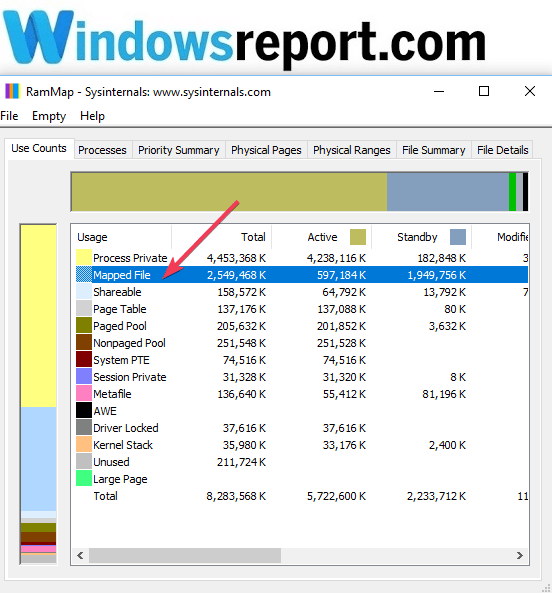Click the 8,283,568 K grand total value

(x=236, y=496)
